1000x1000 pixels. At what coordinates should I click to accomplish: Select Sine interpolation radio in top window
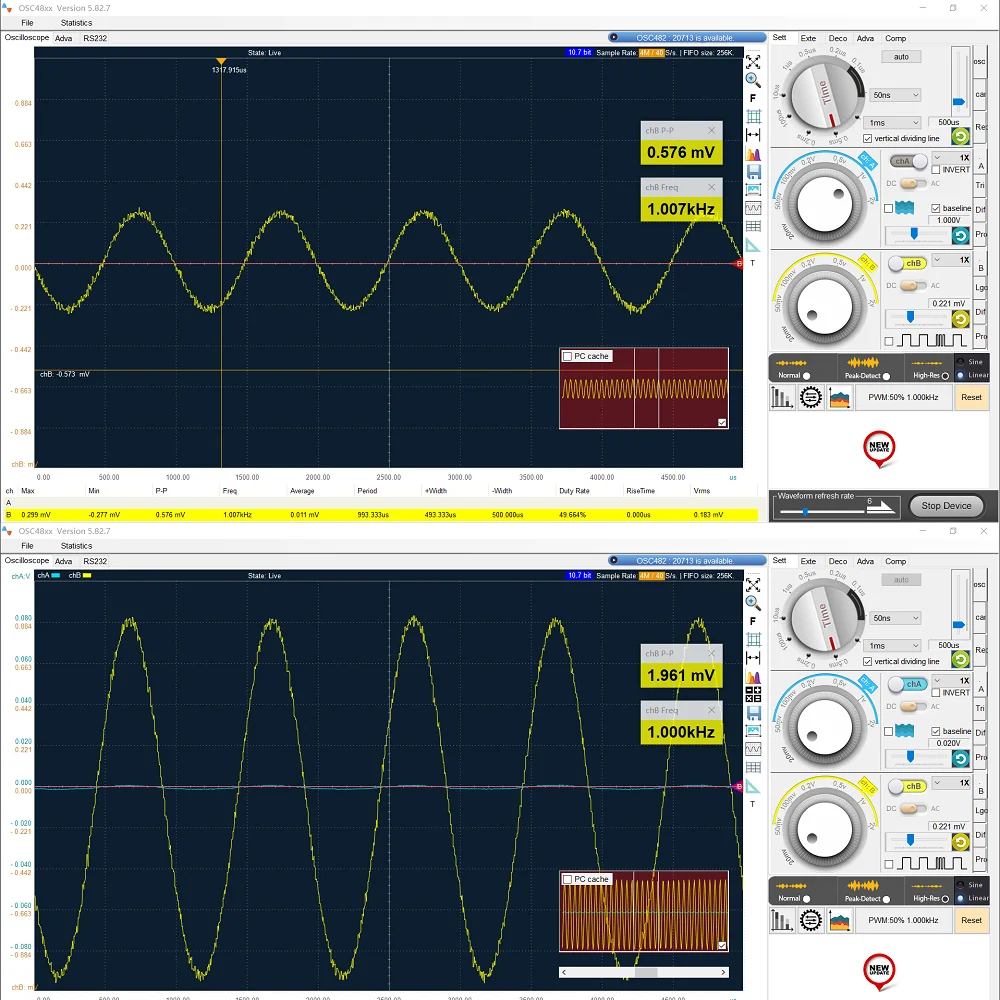coord(960,362)
